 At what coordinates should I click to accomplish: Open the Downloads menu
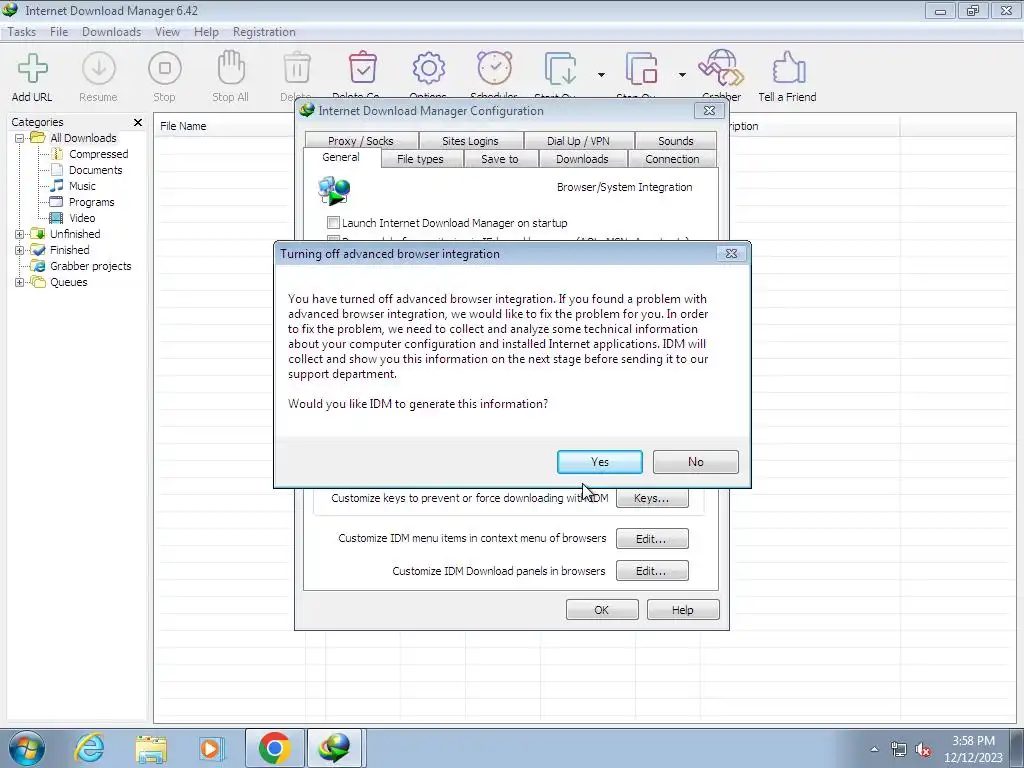coord(112,32)
